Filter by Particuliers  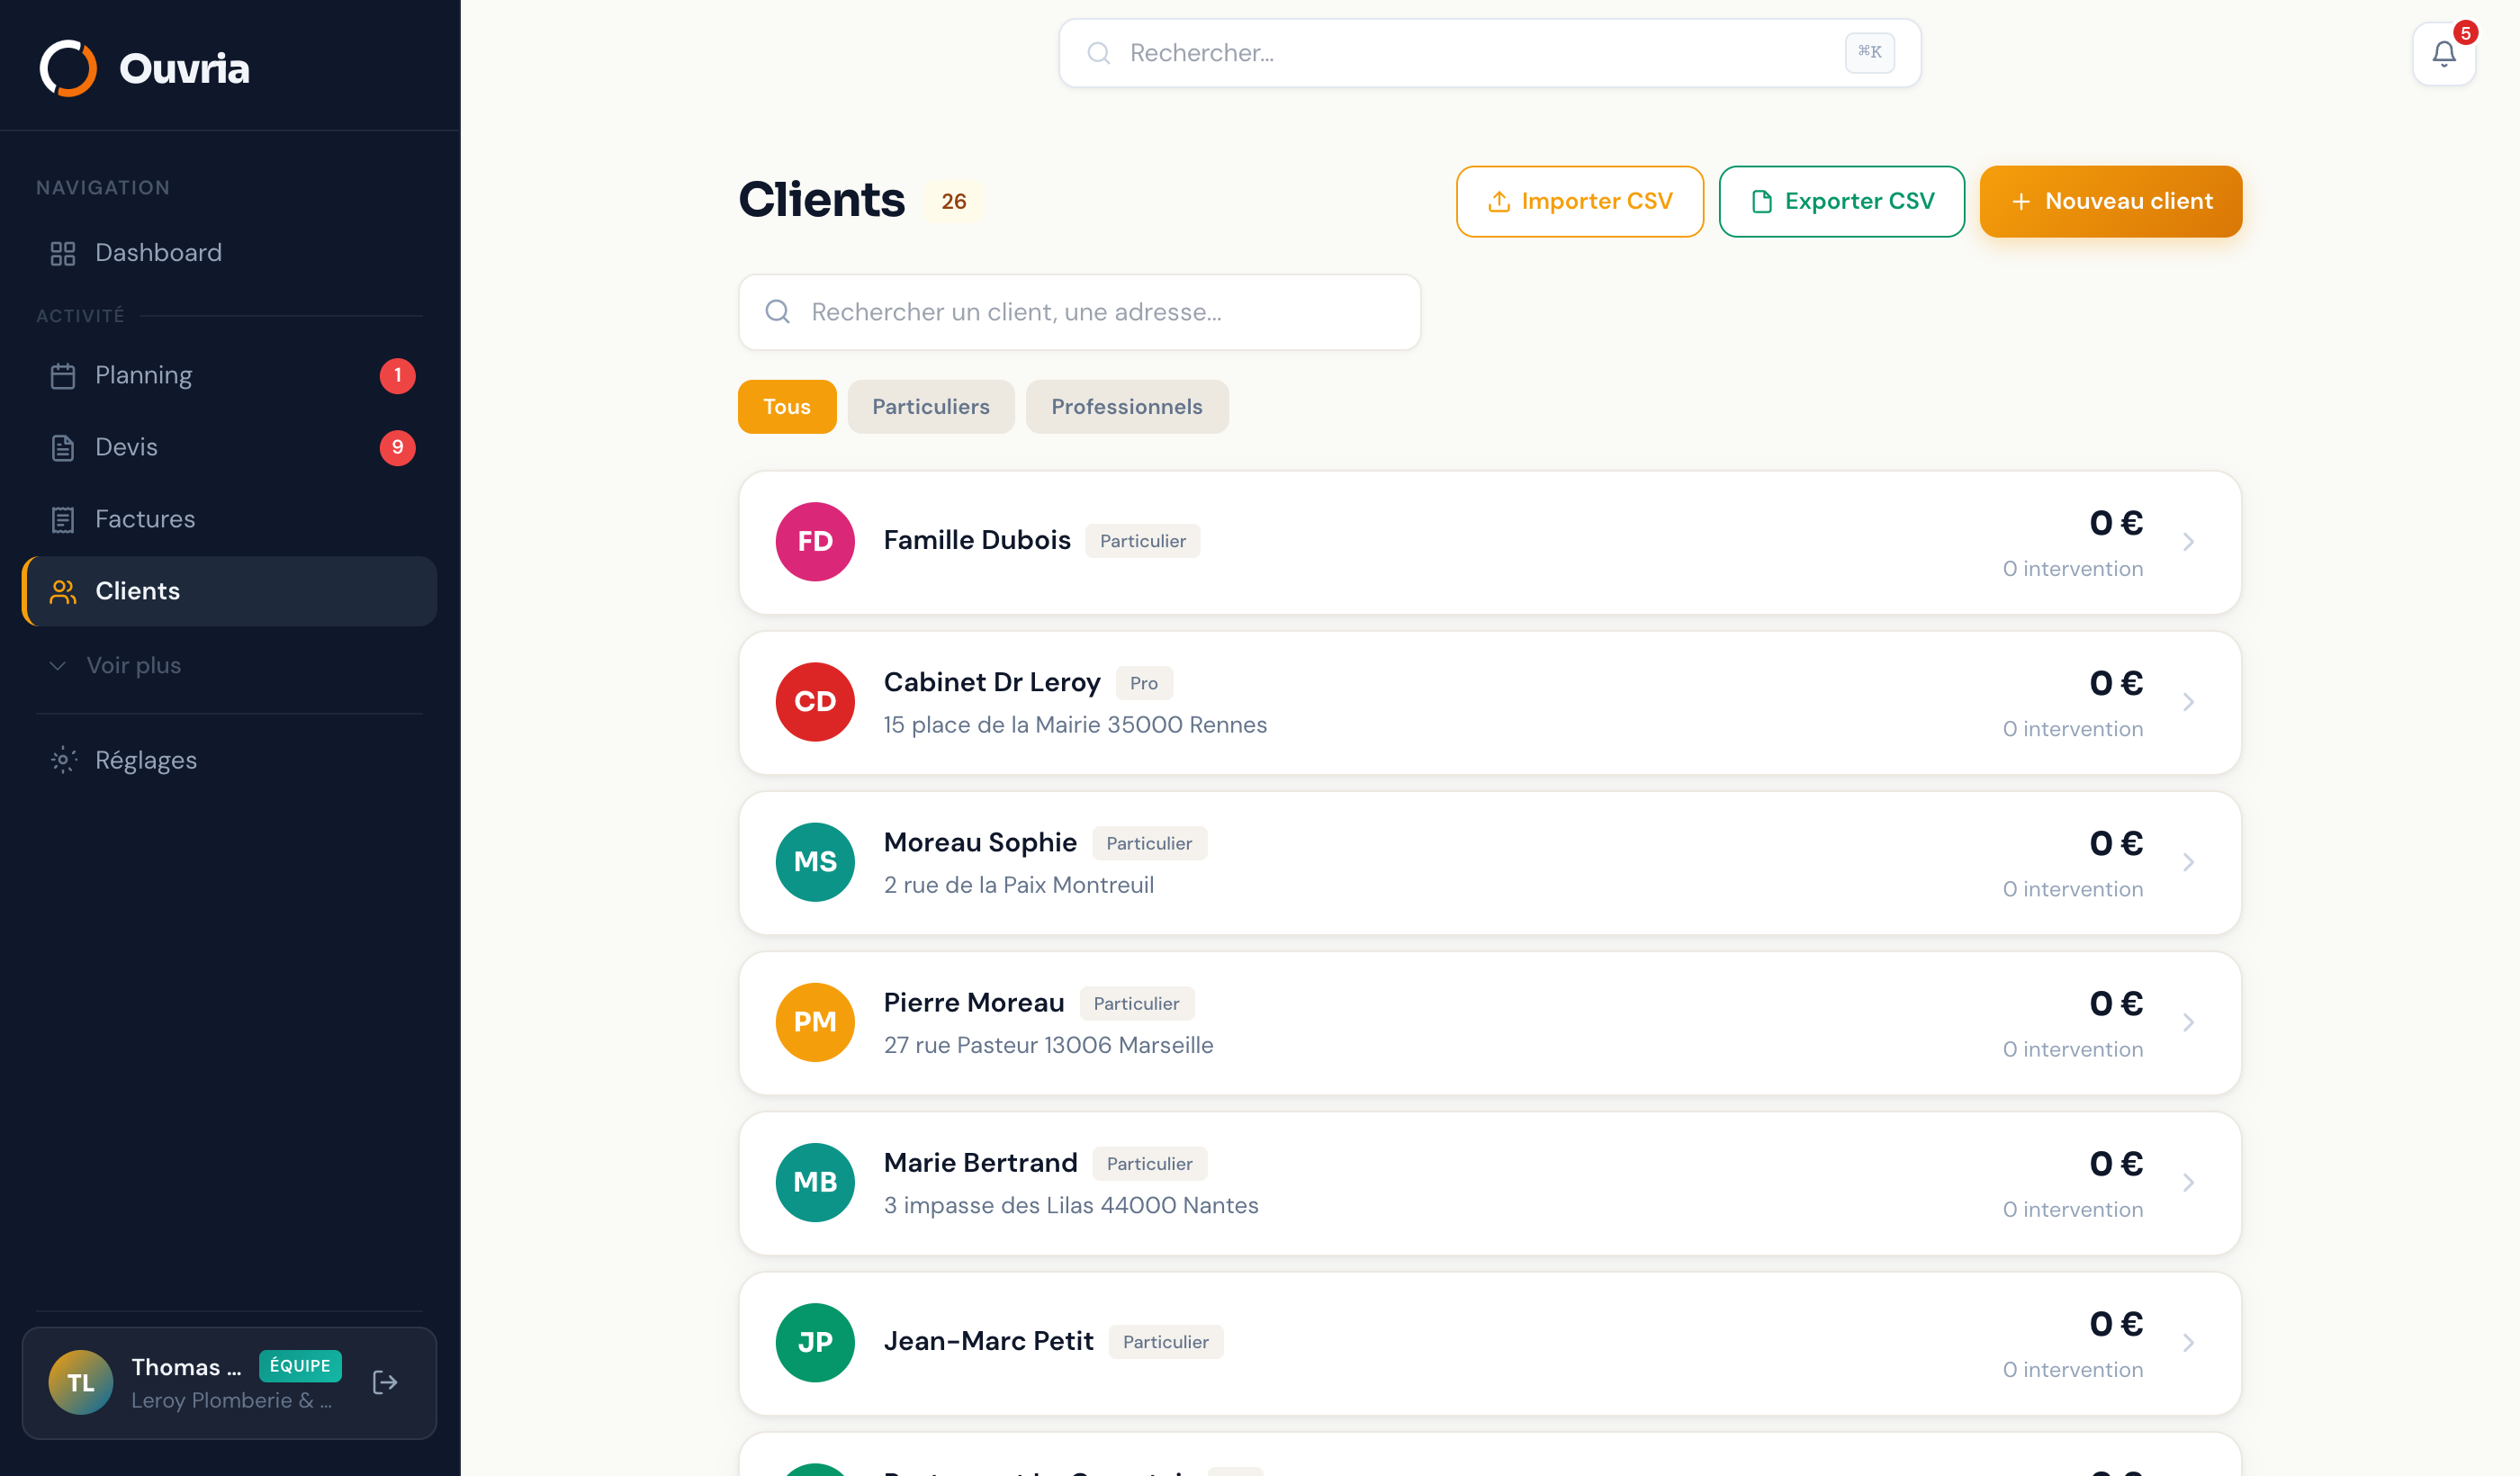click(930, 407)
